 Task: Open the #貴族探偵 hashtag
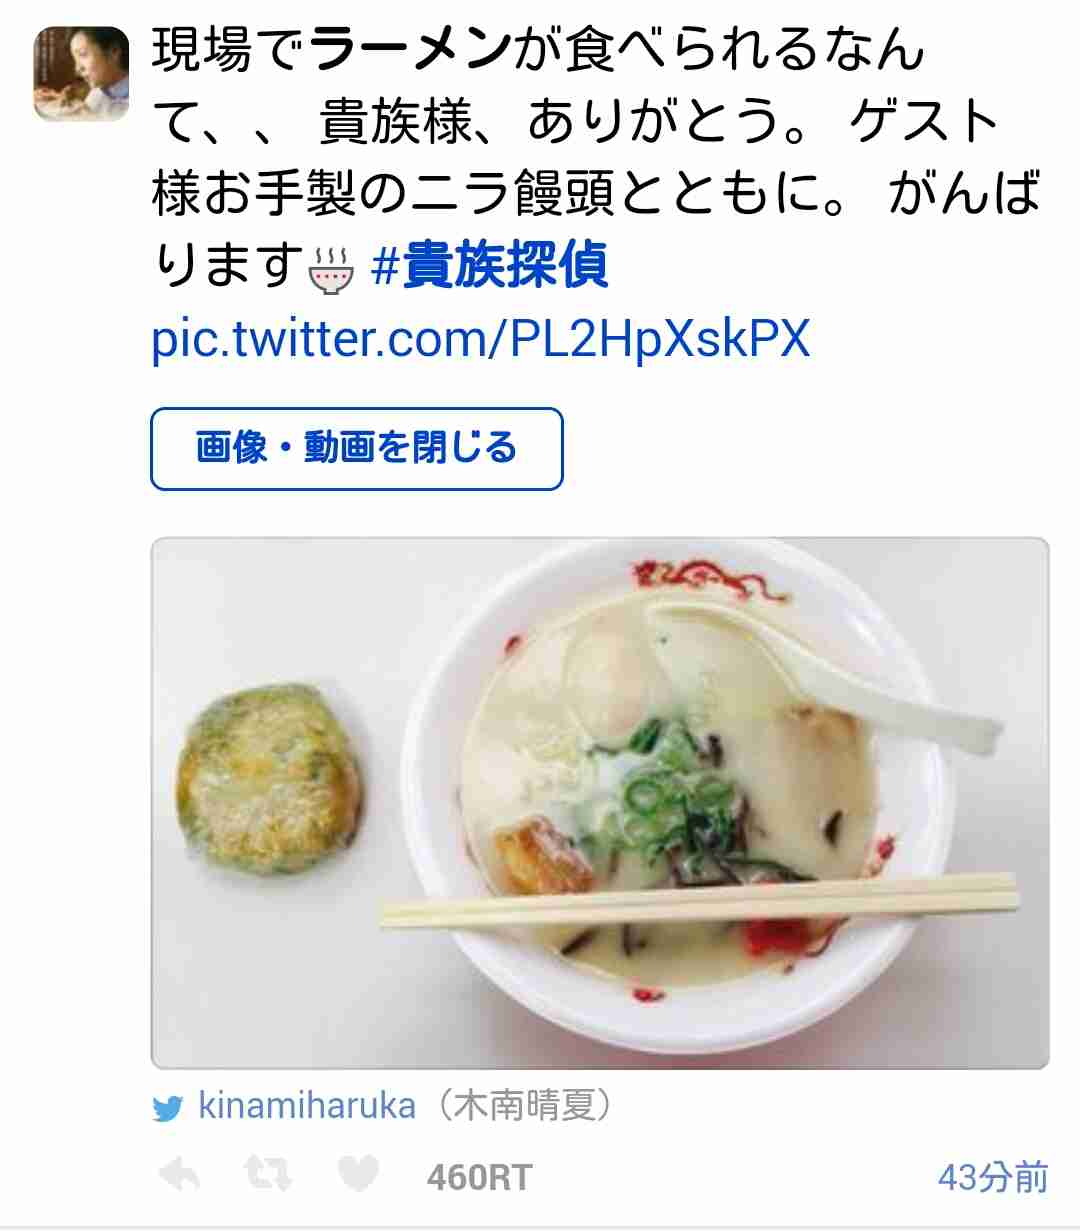pos(489,266)
